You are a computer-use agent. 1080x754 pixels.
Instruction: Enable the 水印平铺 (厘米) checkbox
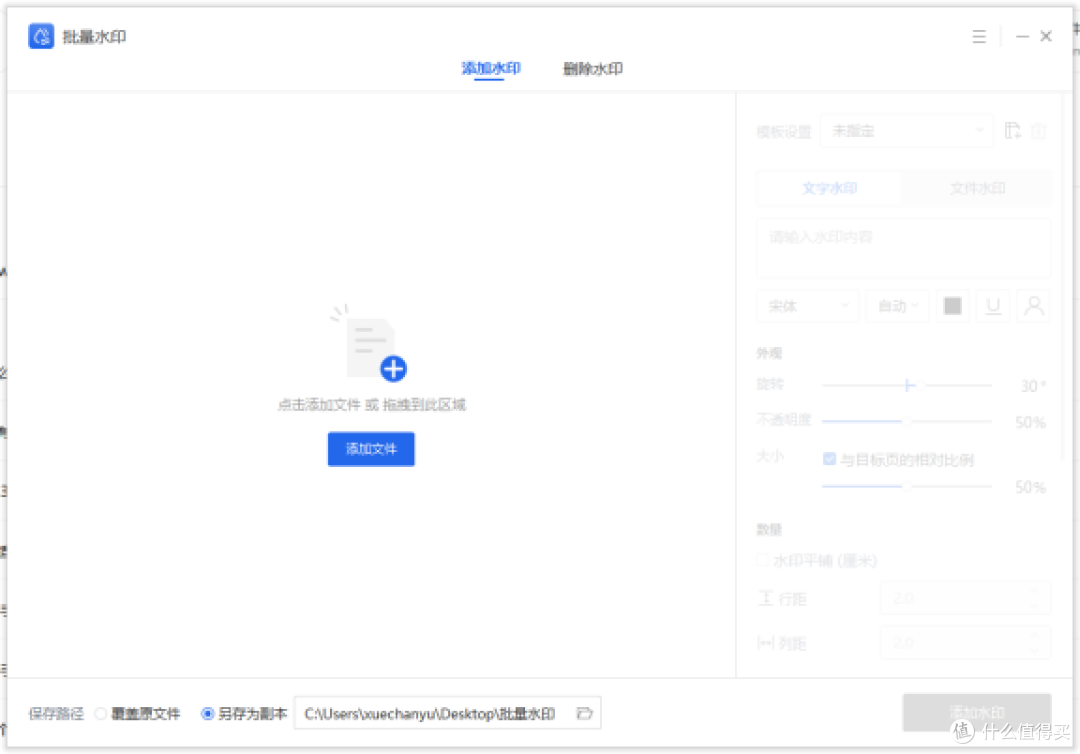coord(762,560)
